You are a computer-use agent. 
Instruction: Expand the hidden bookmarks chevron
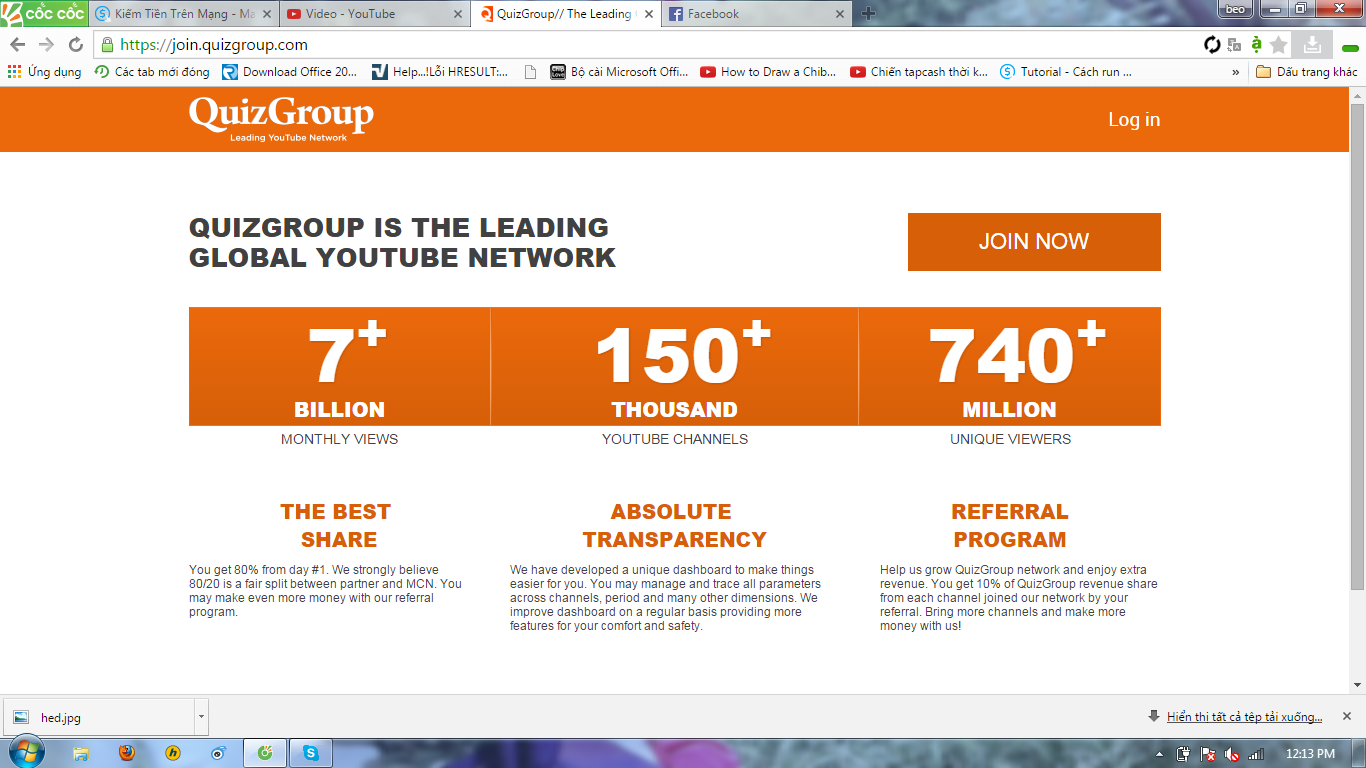(x=1236, y=72)
